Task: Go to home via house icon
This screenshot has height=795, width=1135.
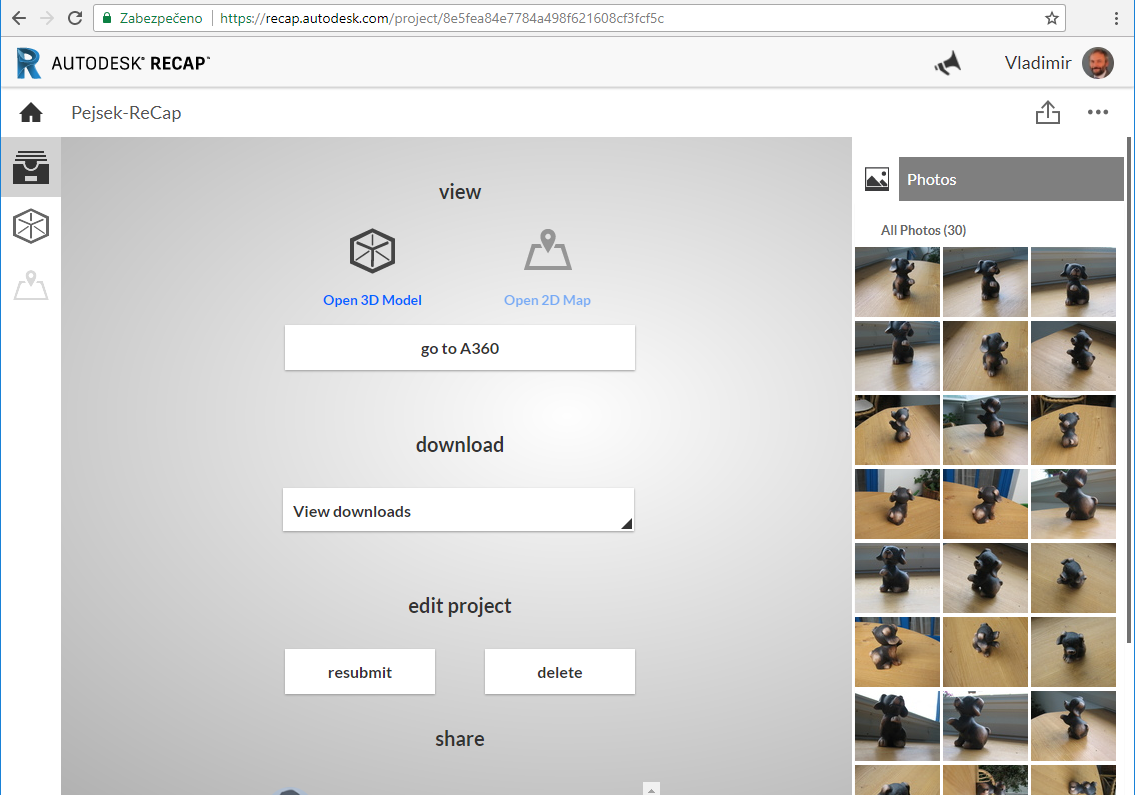Action: 31,113
